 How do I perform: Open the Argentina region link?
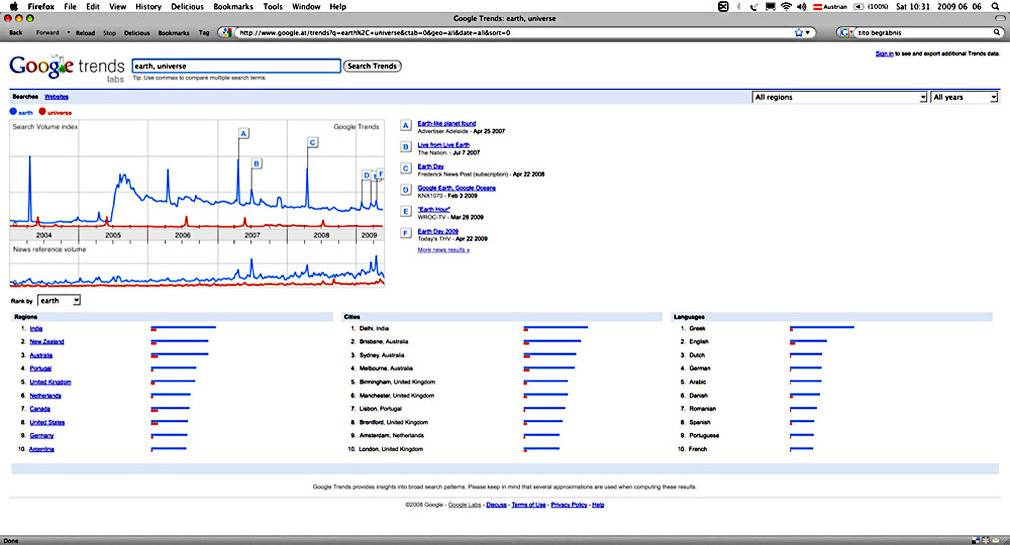[42, 449]
